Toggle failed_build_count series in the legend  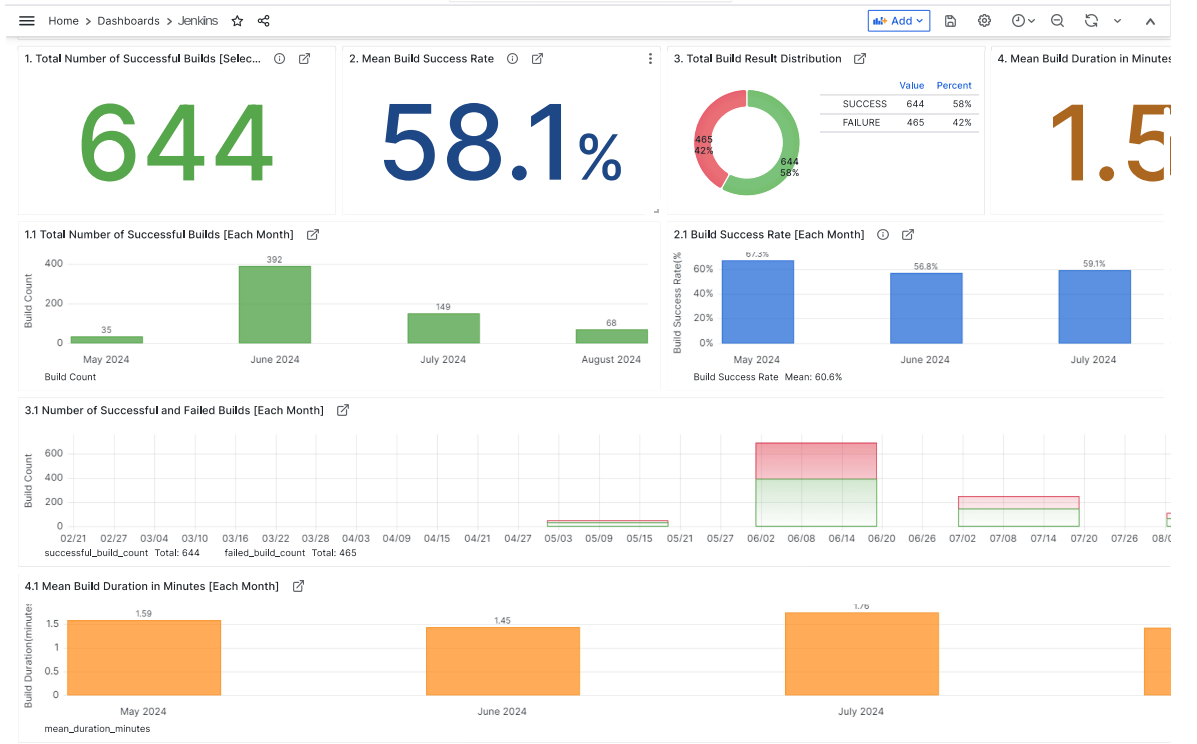coord(265,552)
